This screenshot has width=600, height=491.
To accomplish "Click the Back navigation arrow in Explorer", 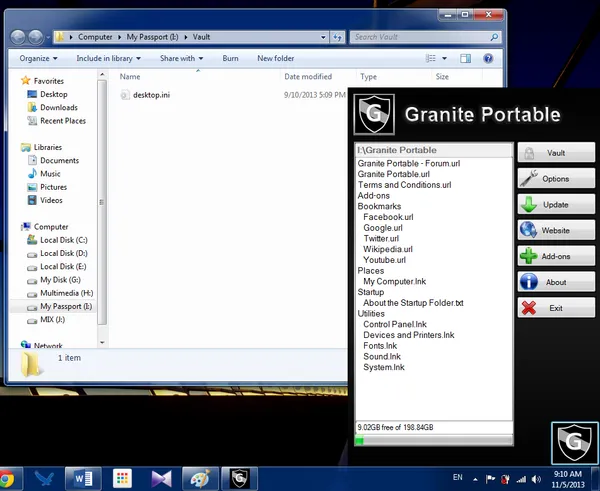I will [x=18, y=37].
